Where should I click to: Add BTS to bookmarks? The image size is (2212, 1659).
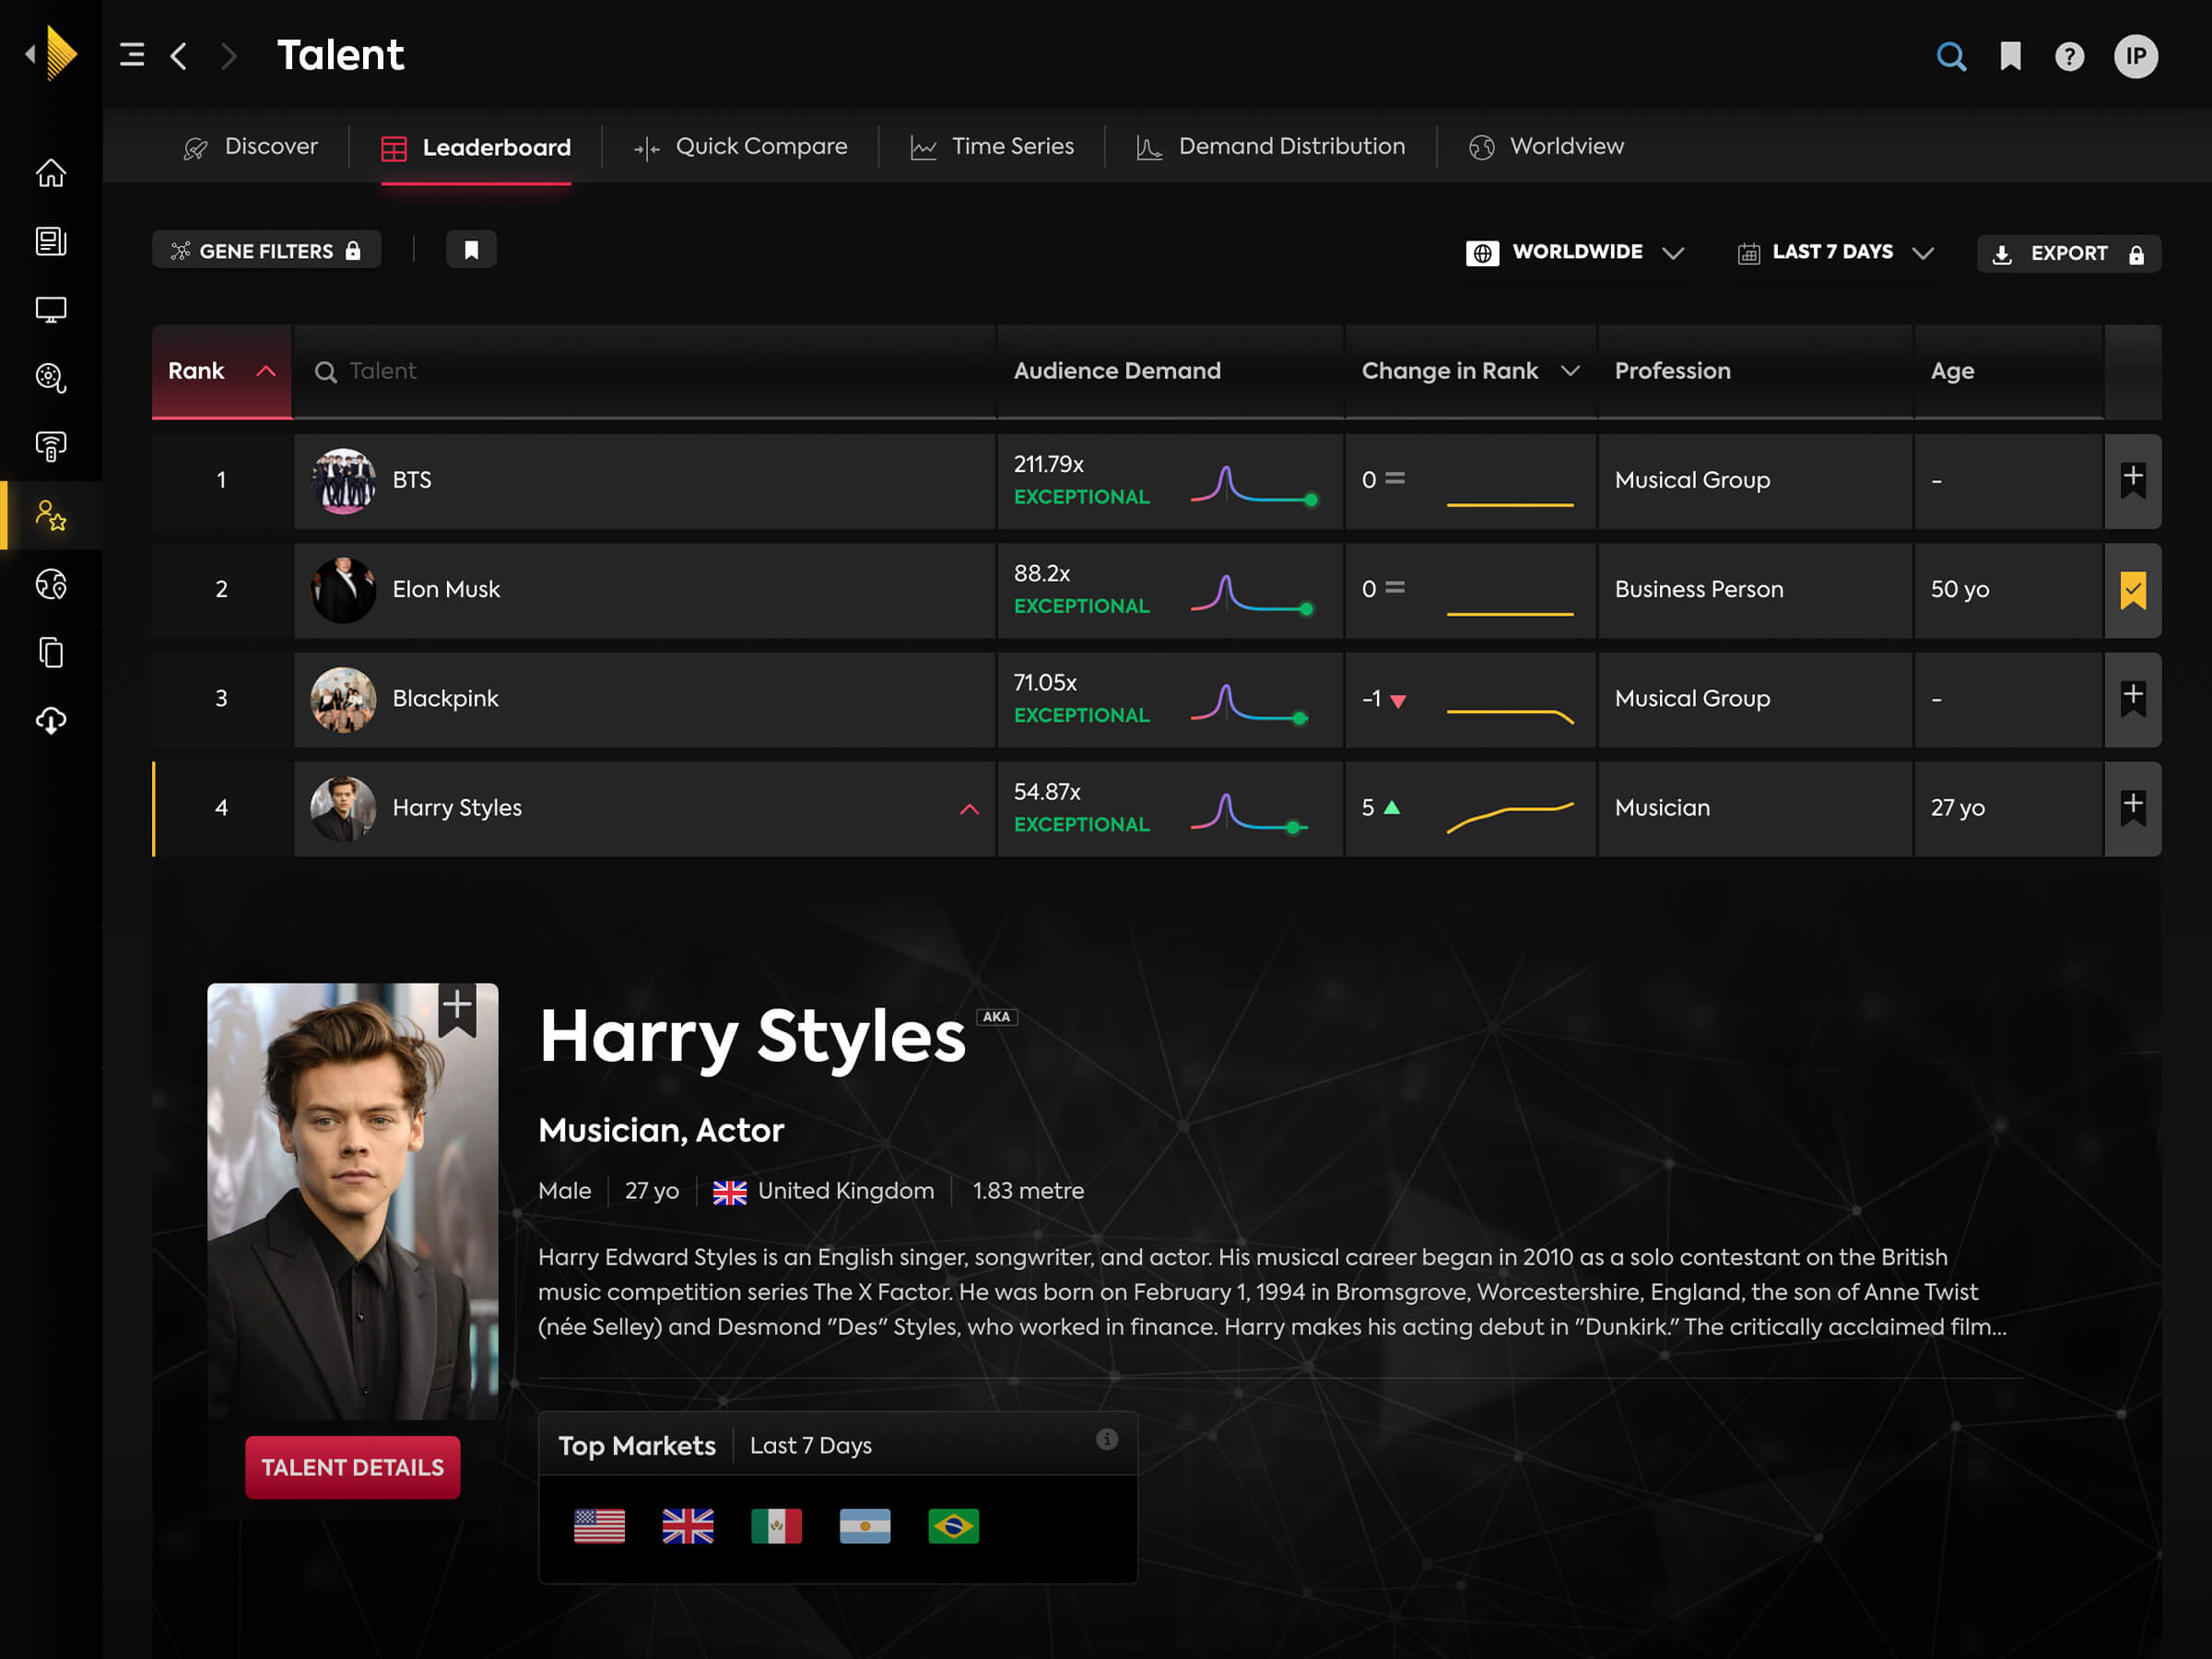coord(2132,480)
